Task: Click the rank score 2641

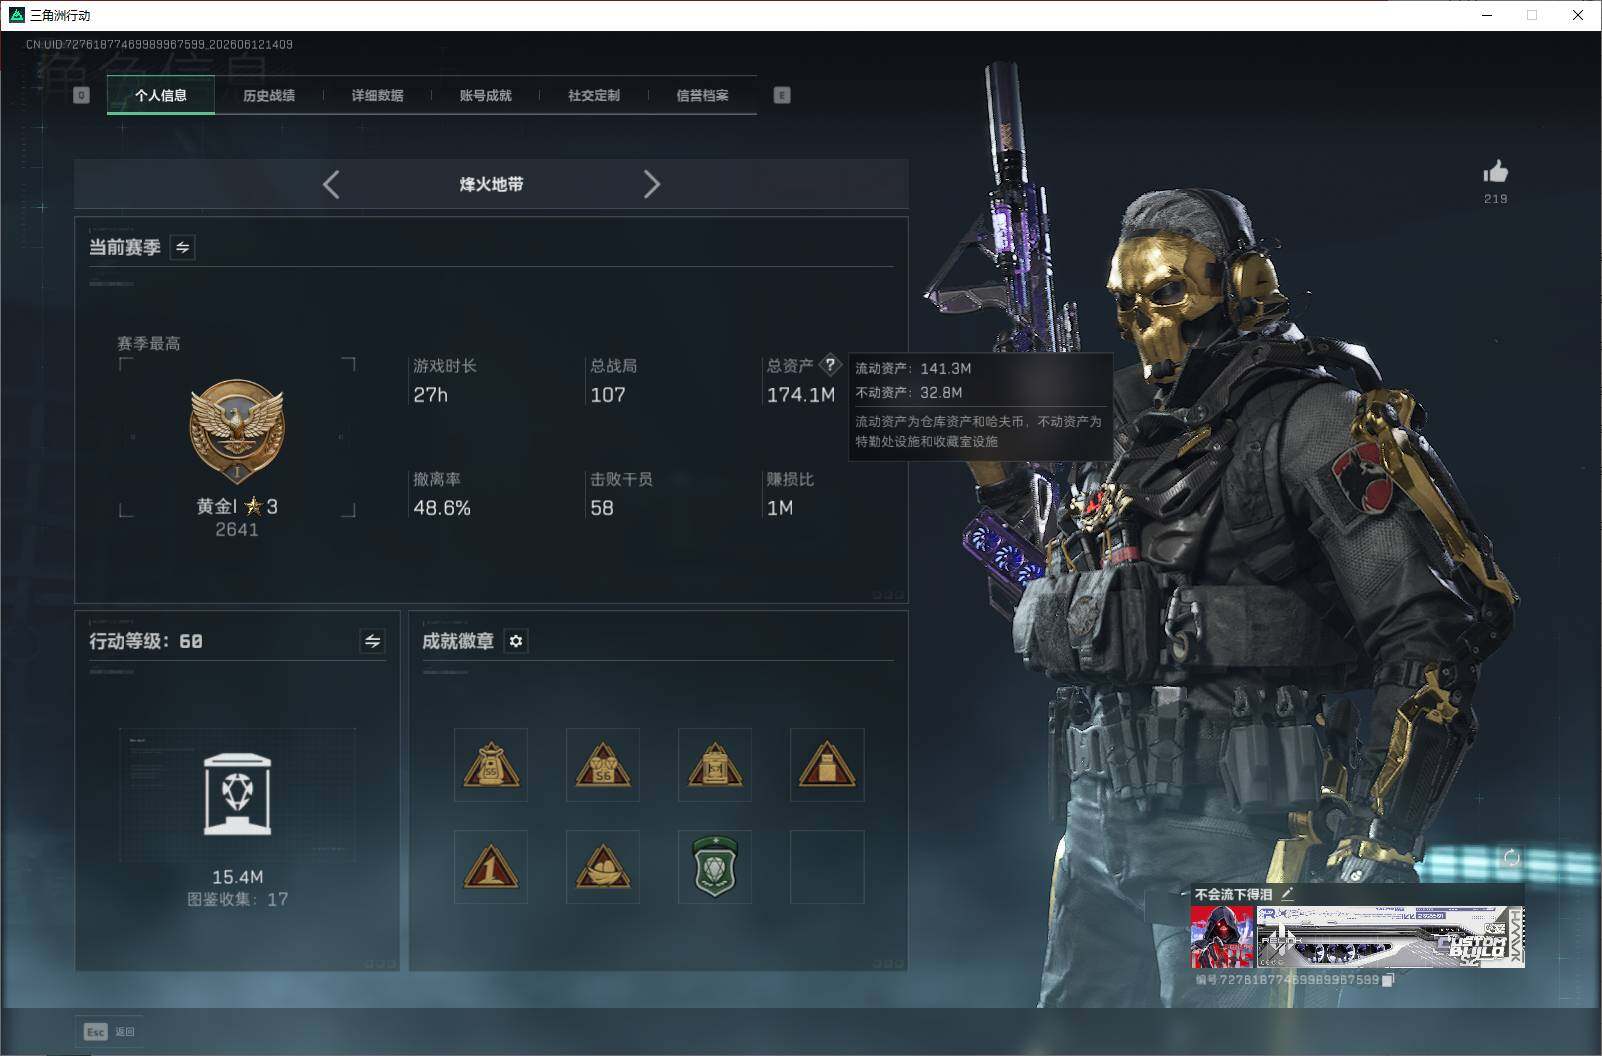Action: tap(237, 530)
